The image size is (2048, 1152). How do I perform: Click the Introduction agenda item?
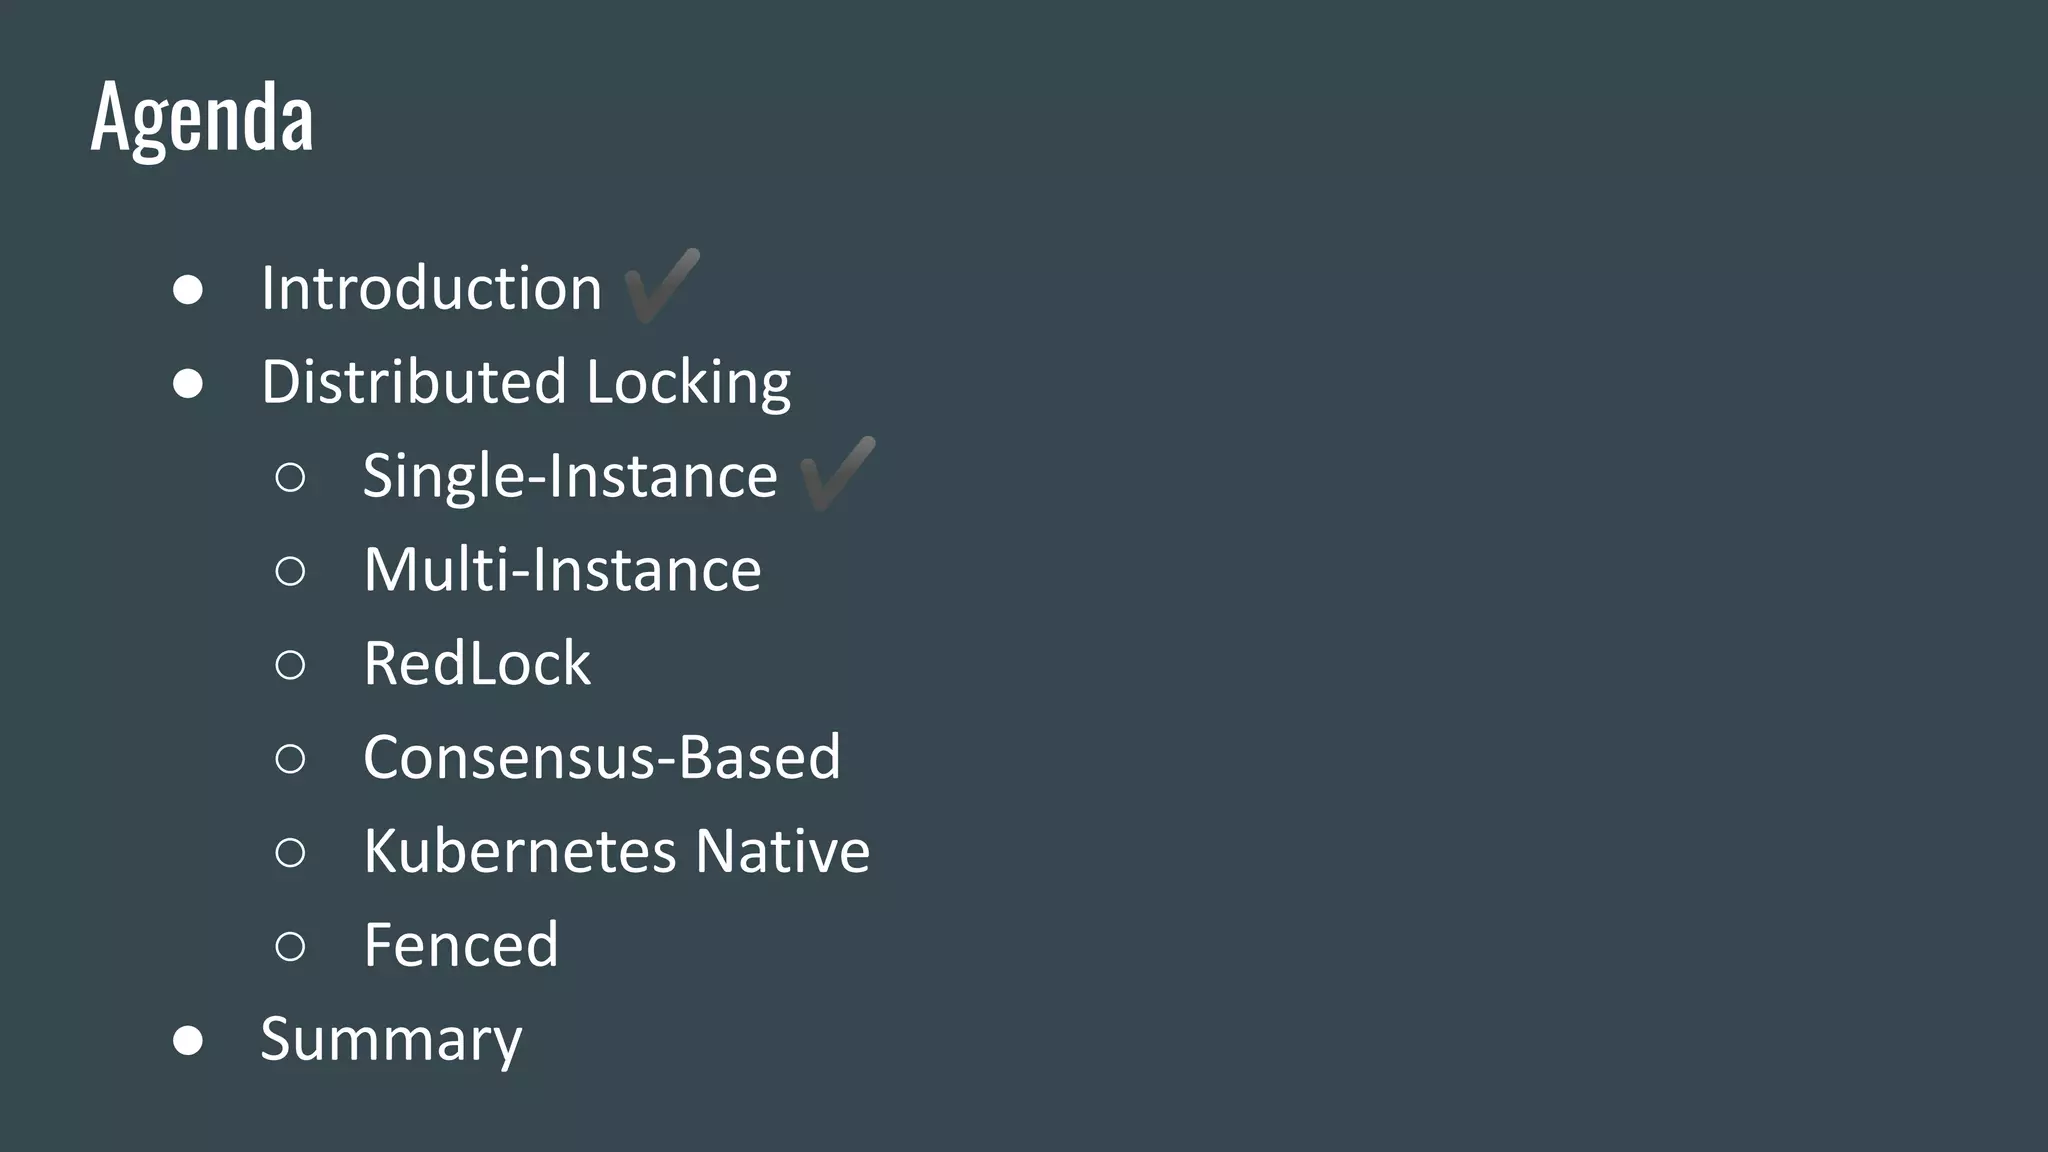click(x=431, y=288)
